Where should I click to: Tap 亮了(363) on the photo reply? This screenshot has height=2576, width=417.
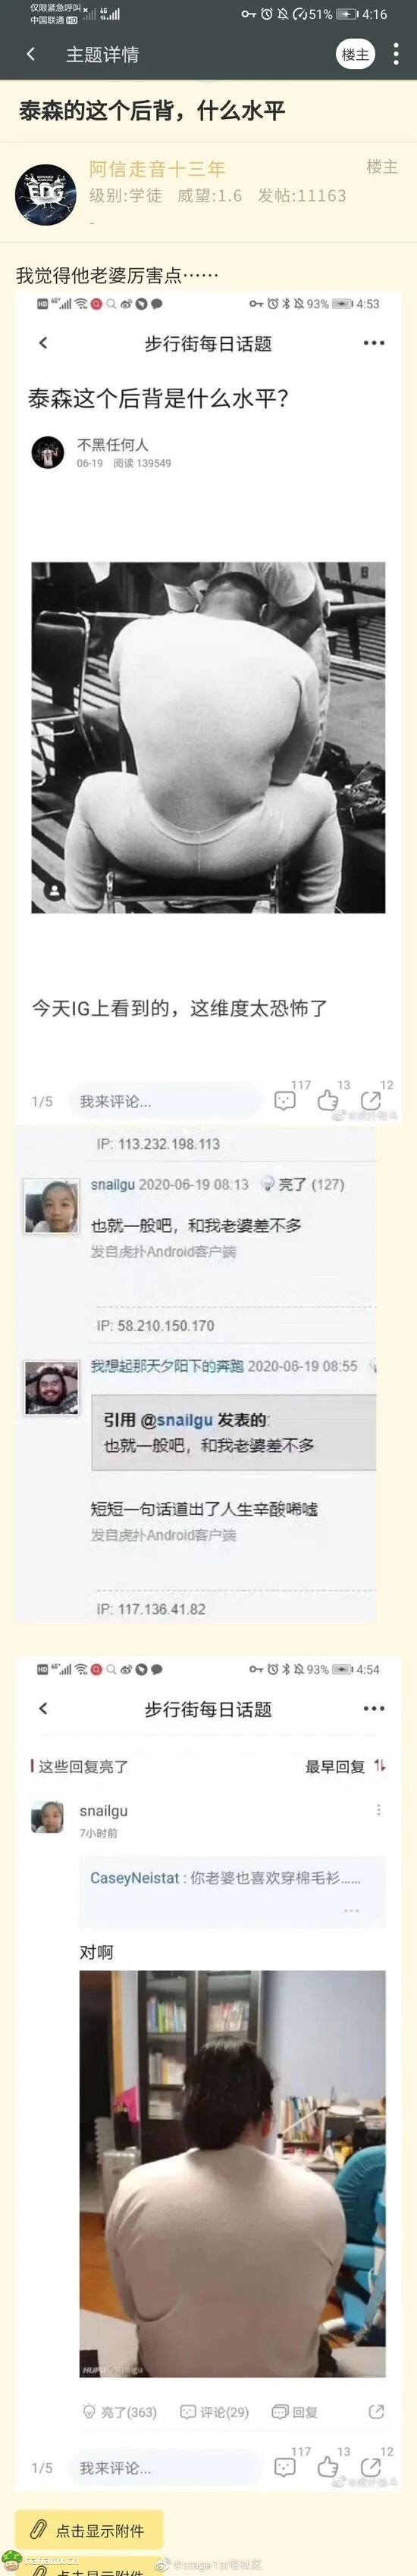pyautogui.click(x=120, y=2411)
